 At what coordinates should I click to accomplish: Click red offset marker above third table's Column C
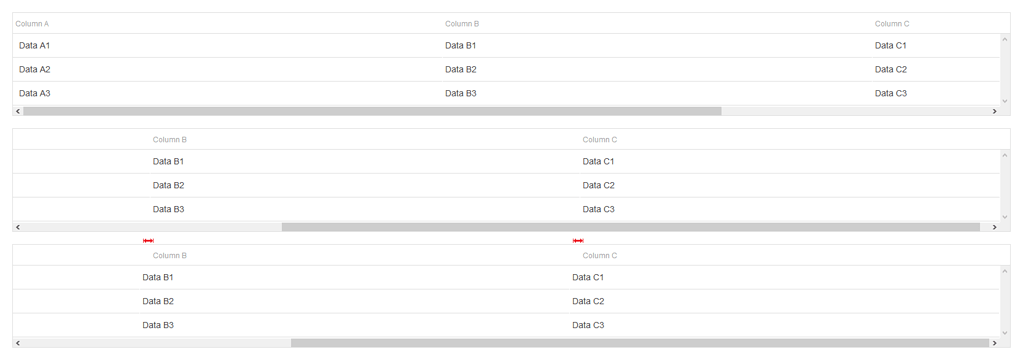tap(578, 241)
